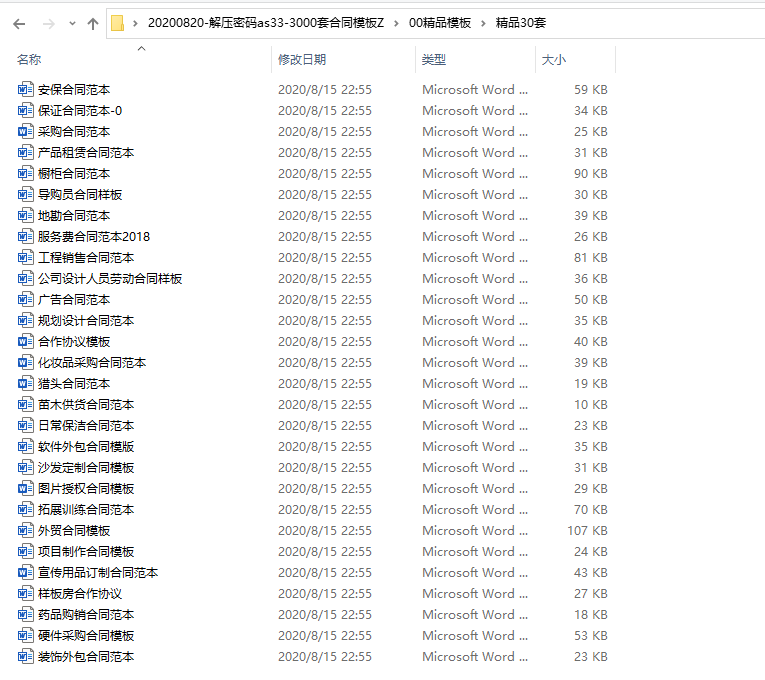Image resolution: width=765 pixels, height=680 pixels.
Task: Select file name 药品购销合同范本
Action: tap(86, 614)
